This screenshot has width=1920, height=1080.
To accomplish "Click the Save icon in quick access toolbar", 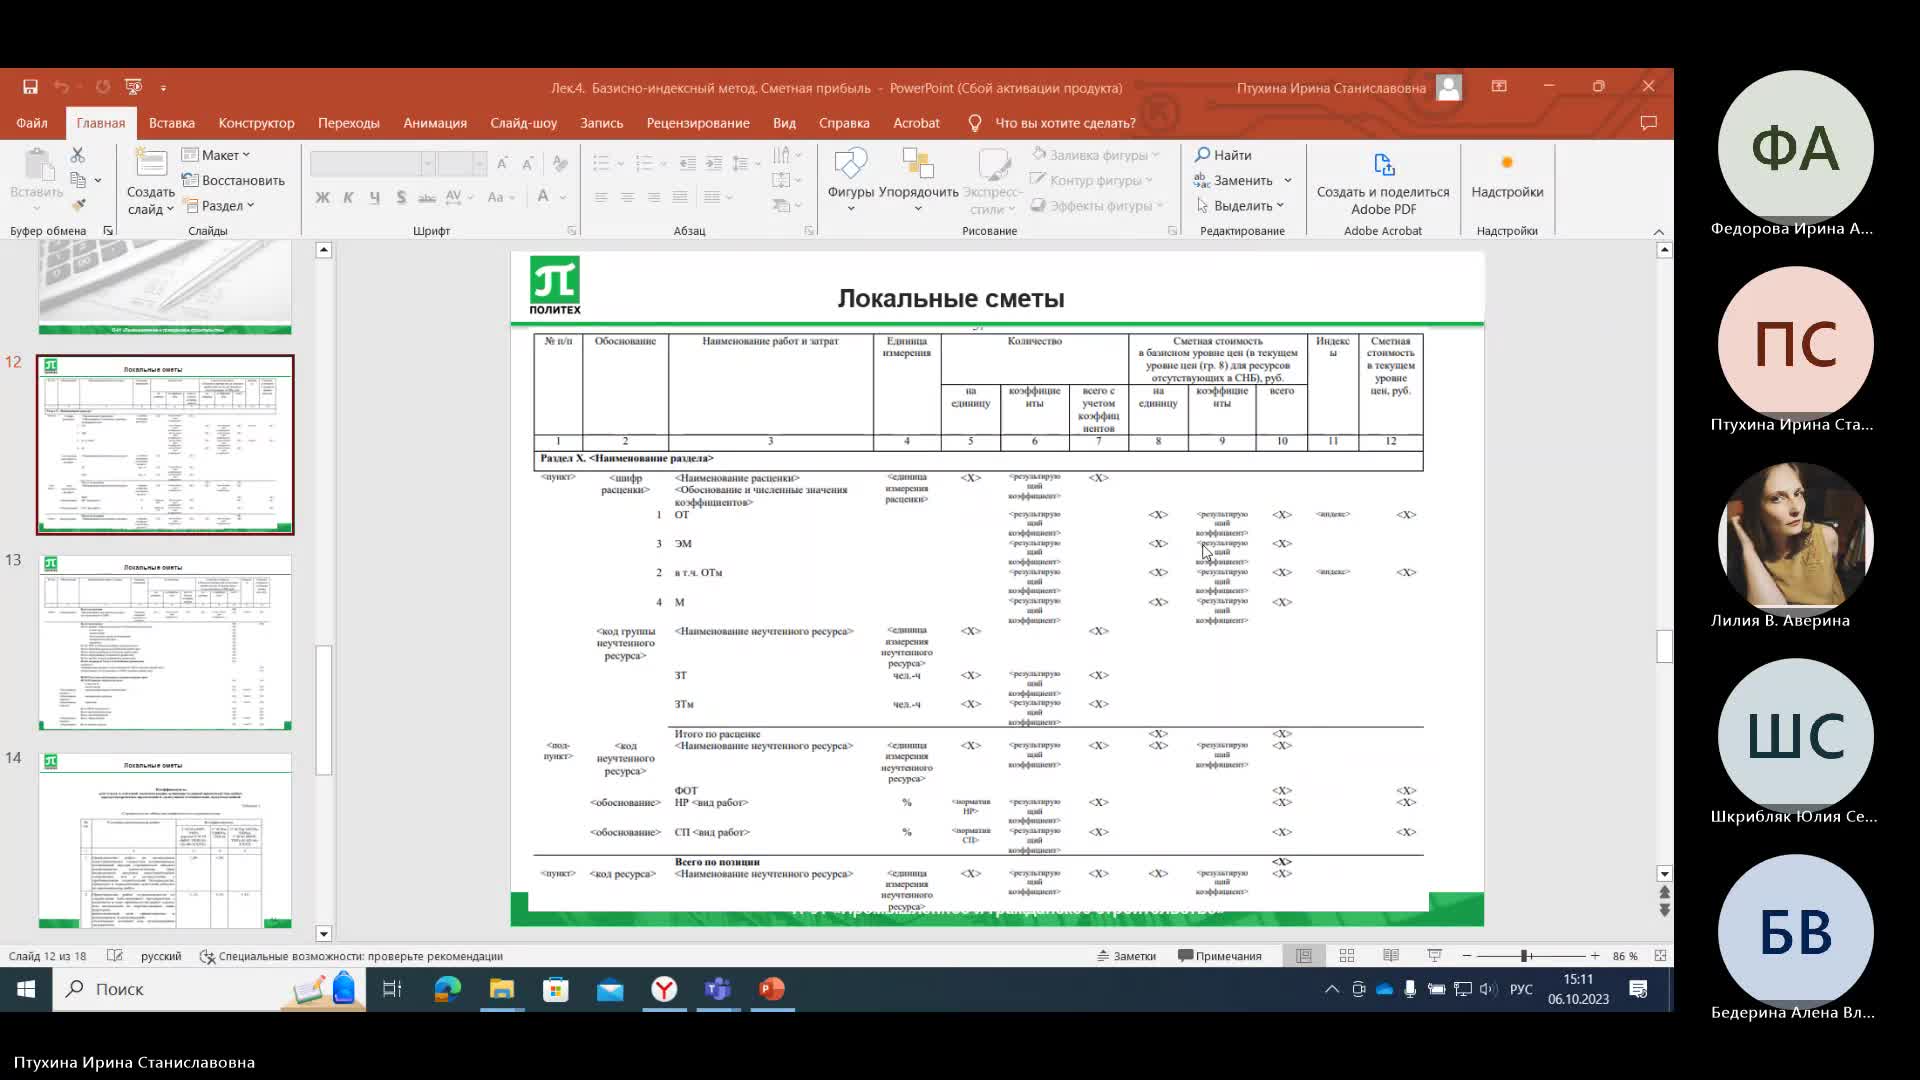I will [x=30, y=87].
